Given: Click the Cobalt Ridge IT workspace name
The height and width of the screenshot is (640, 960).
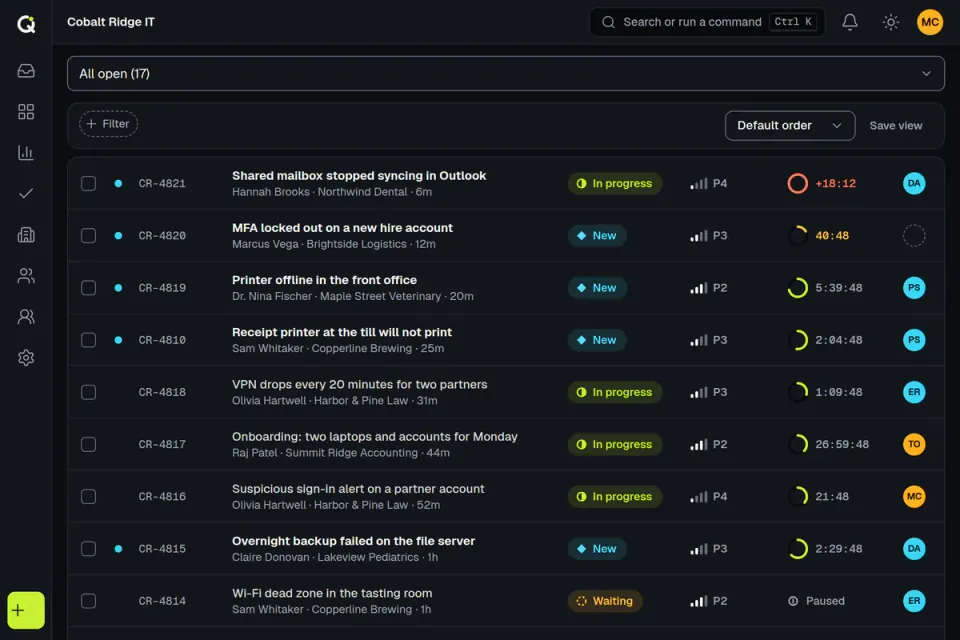Looking at the screenshot, I should (111, 22).
